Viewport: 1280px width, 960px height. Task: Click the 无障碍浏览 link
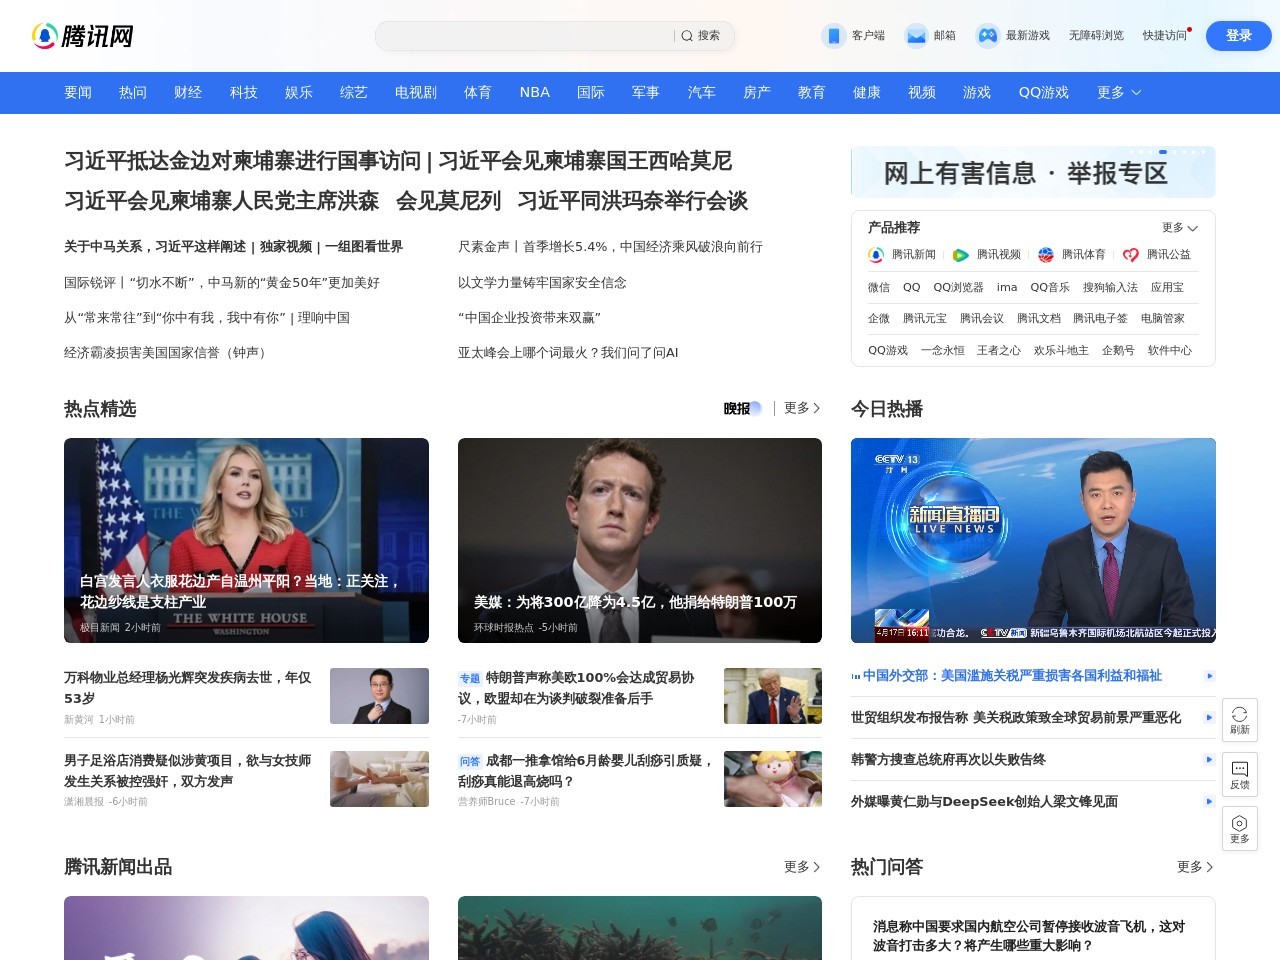point(1096,36)
